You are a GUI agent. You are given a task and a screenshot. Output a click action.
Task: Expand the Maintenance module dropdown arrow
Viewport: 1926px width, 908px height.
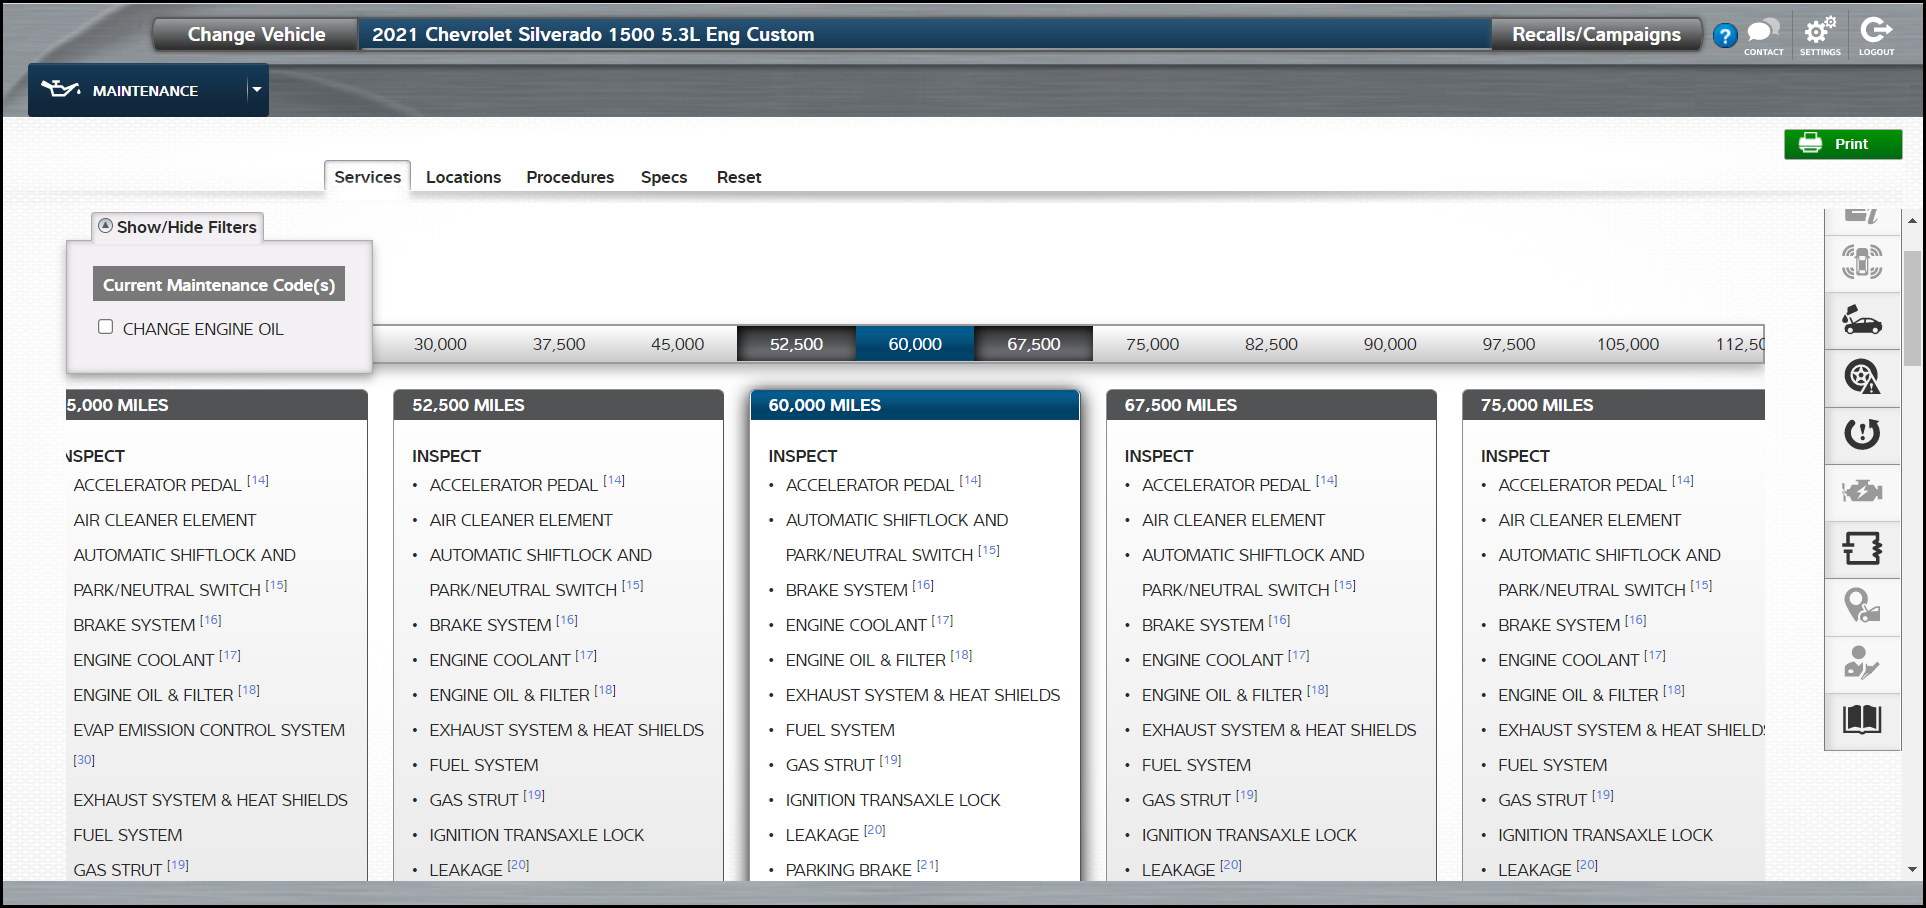[x=257, y=90]
